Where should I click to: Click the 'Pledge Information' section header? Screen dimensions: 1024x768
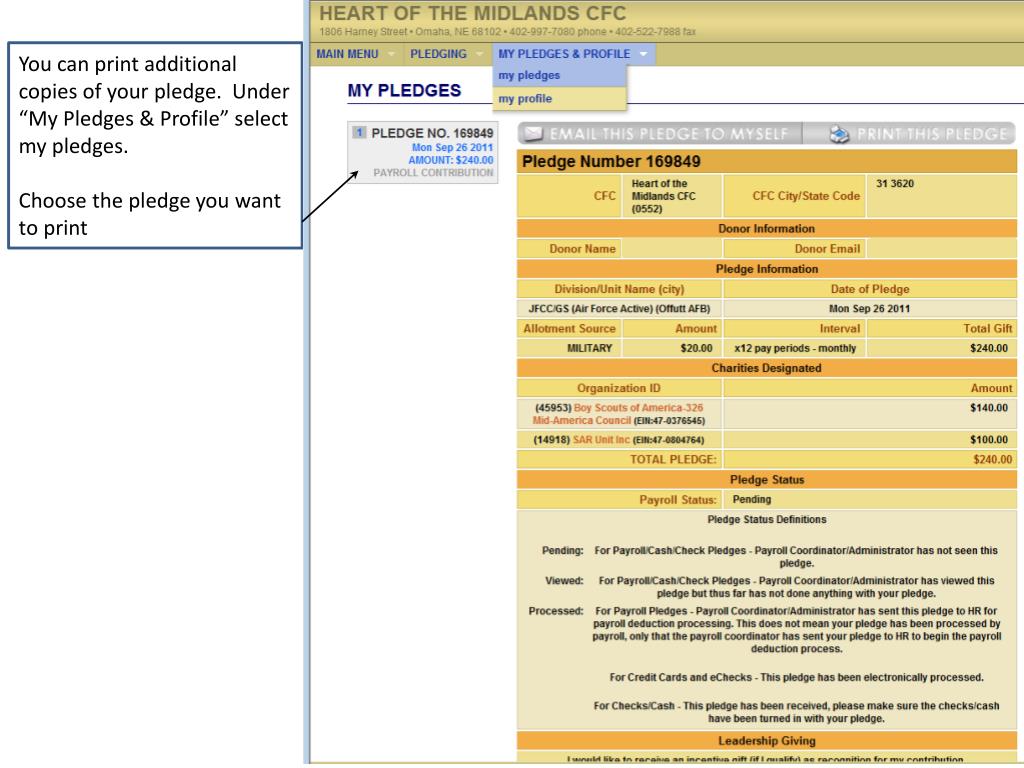click(767, 269)
